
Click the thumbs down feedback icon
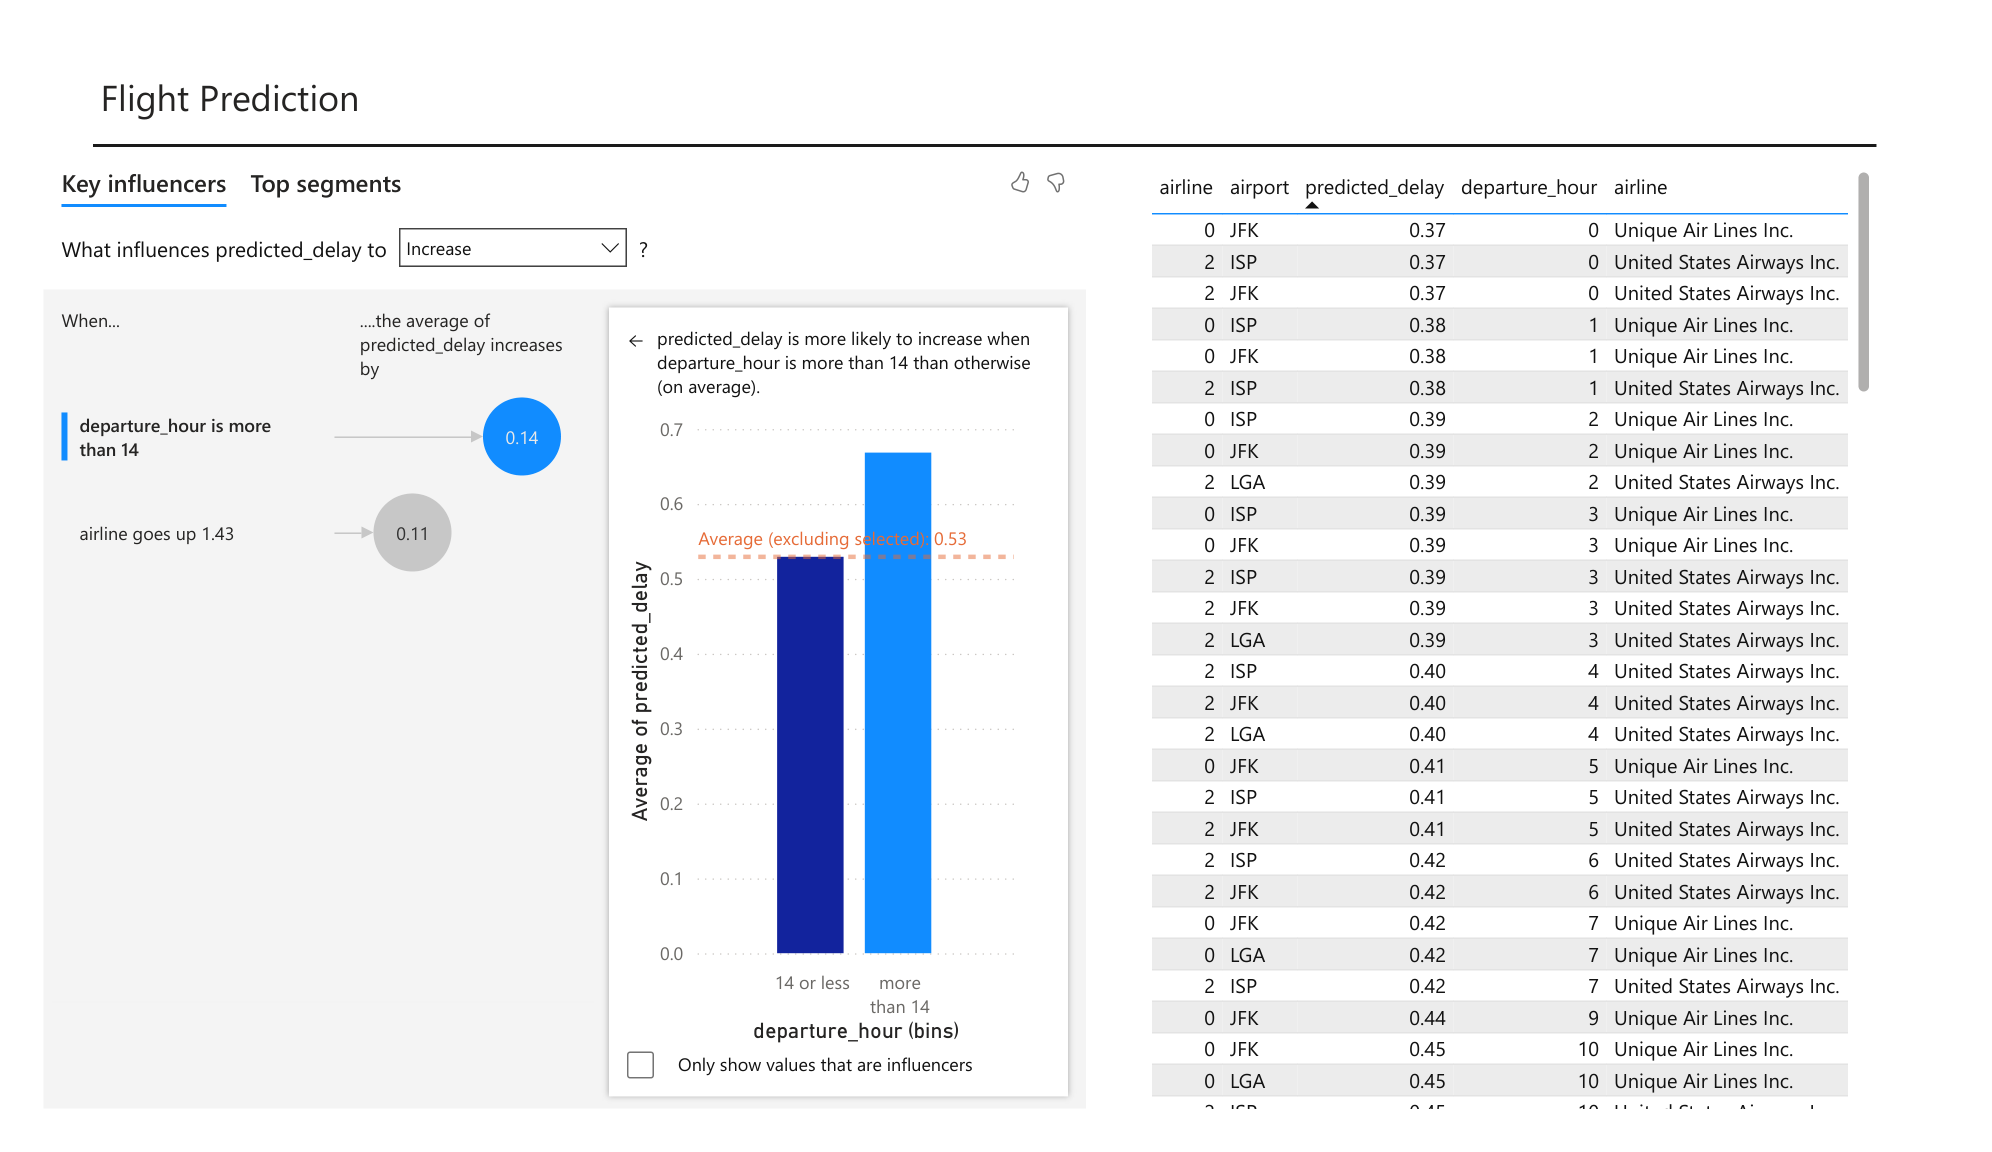[1056, 183]
